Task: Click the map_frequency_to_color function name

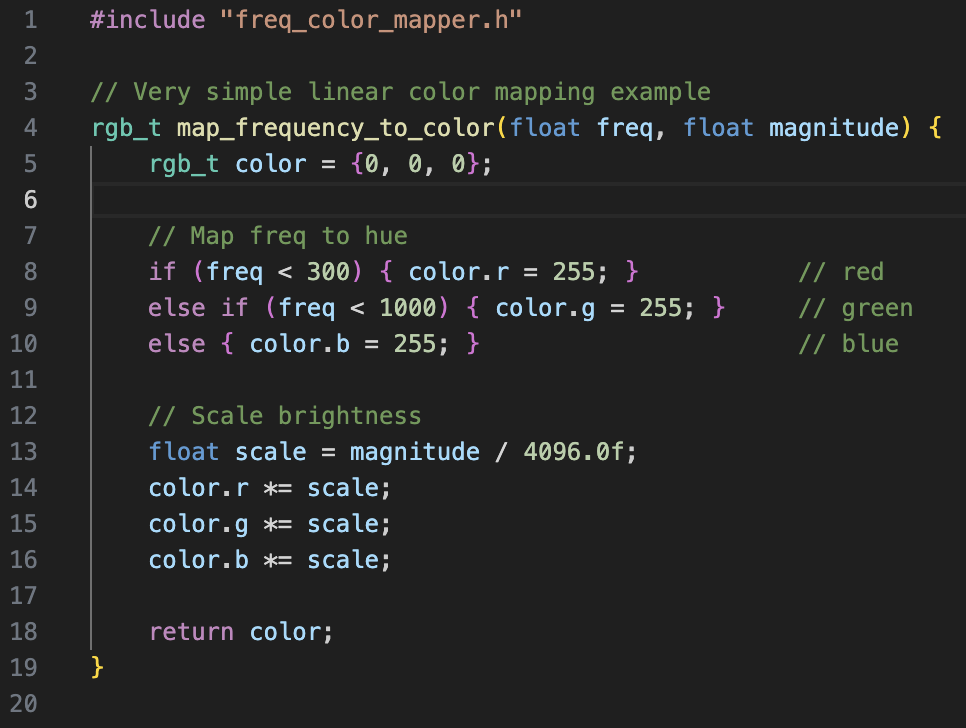Action: coord(335,128)
